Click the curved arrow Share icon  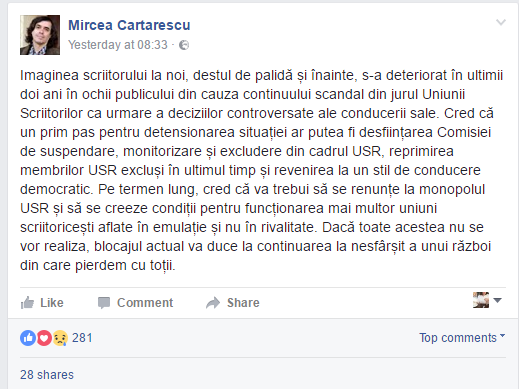coord(213,303)
